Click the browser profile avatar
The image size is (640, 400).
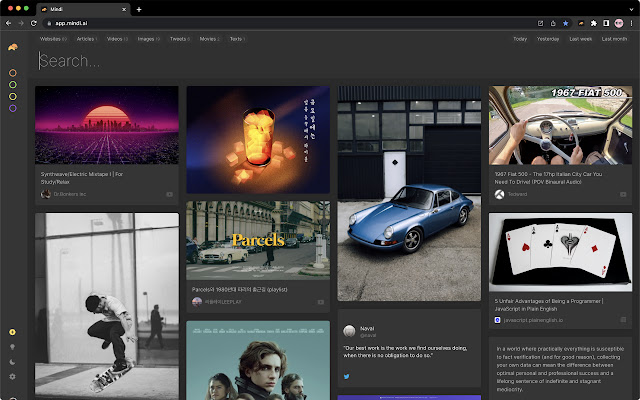[x=619, y=23]
